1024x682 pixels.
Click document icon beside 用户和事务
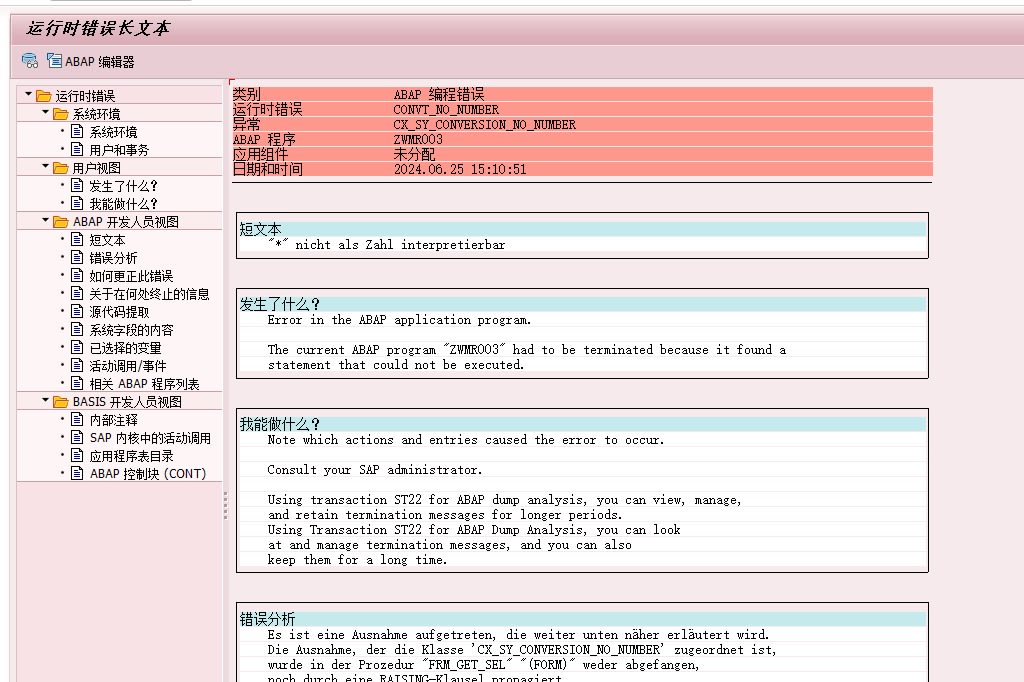tap(77, 150)
